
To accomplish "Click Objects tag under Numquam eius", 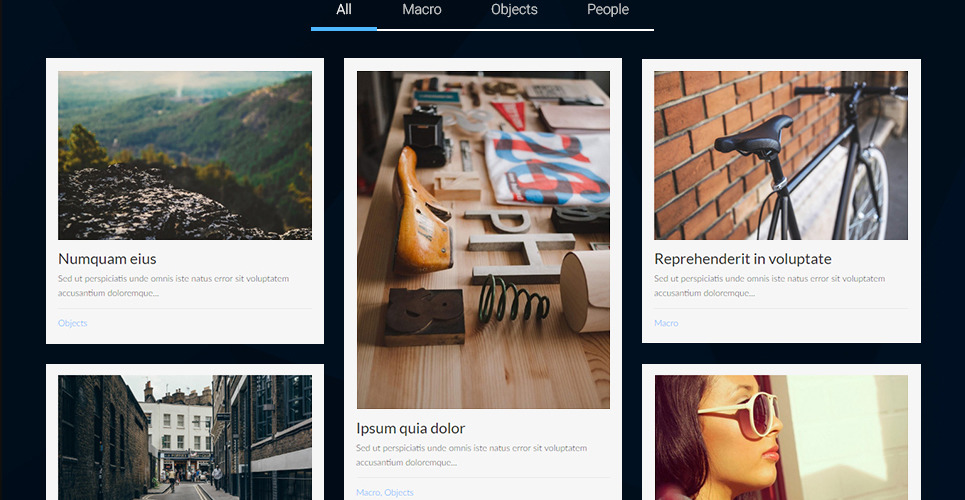I will tap(72, 323).
